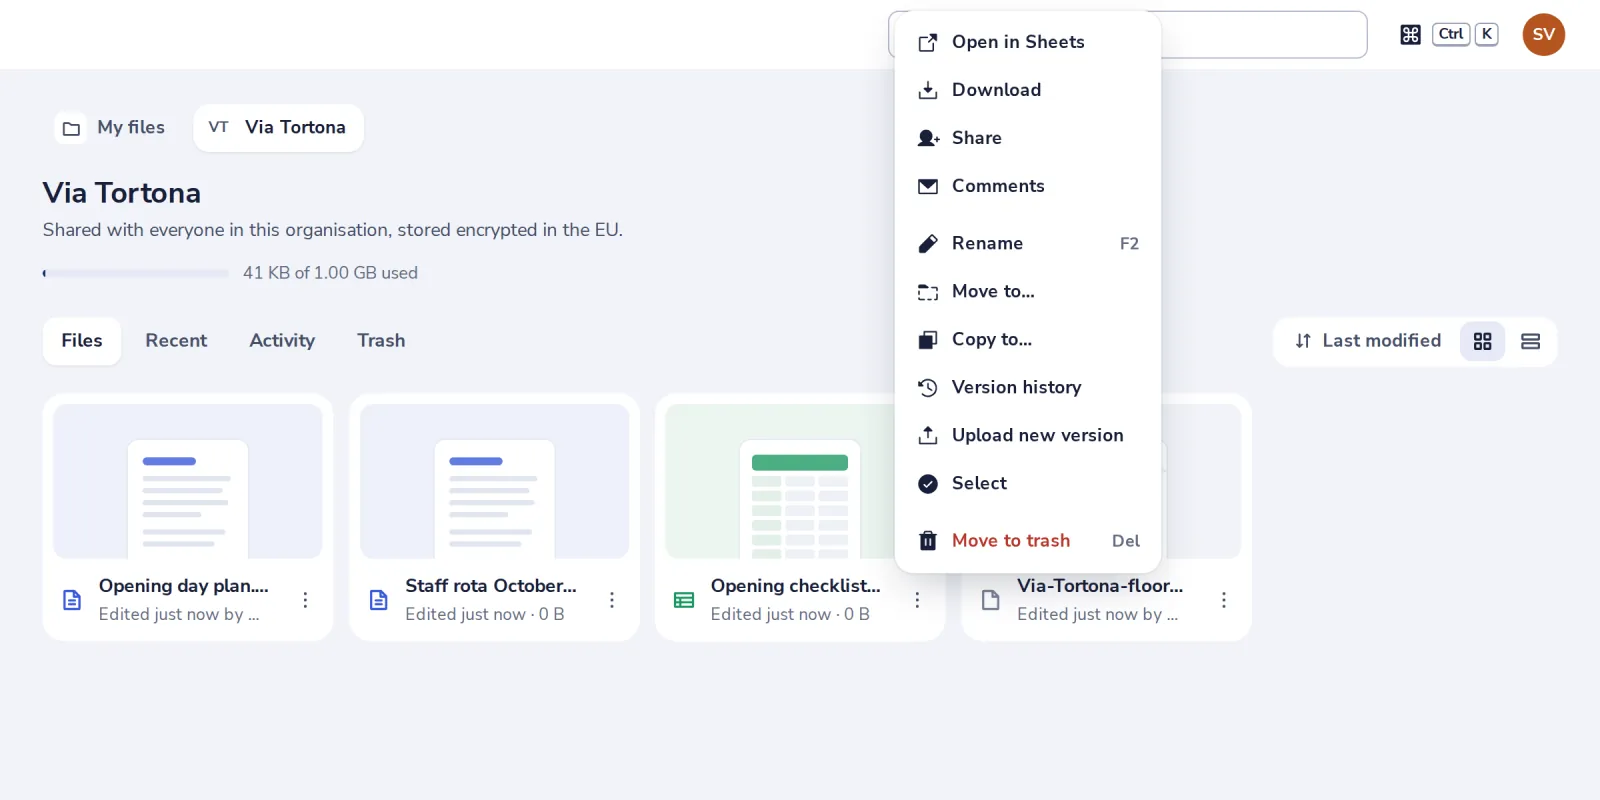Click the command palette icon beside Ctrl K
The image size is (1600, 800).
(x=1410, y=35)
